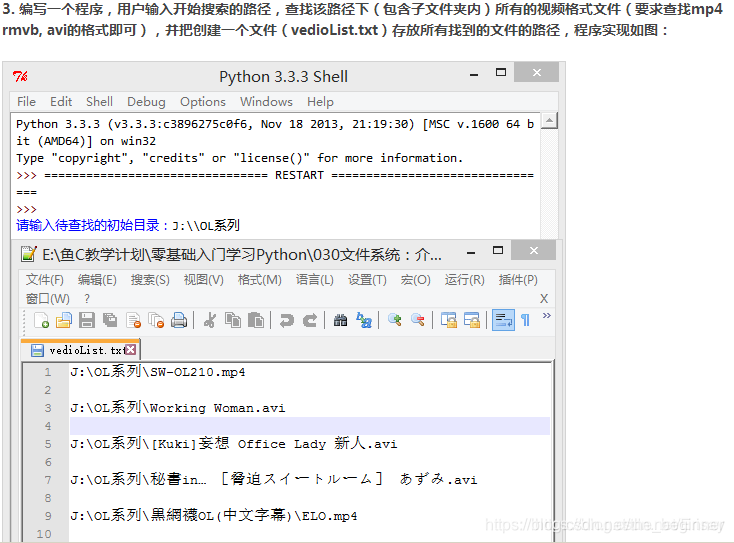Open the 搜索(S) menu
Screen dimensions: 734x543
(150, 280)
